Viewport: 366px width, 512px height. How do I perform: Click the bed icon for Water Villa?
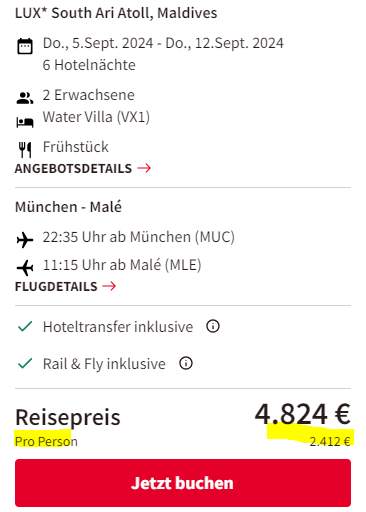[25, 122]
